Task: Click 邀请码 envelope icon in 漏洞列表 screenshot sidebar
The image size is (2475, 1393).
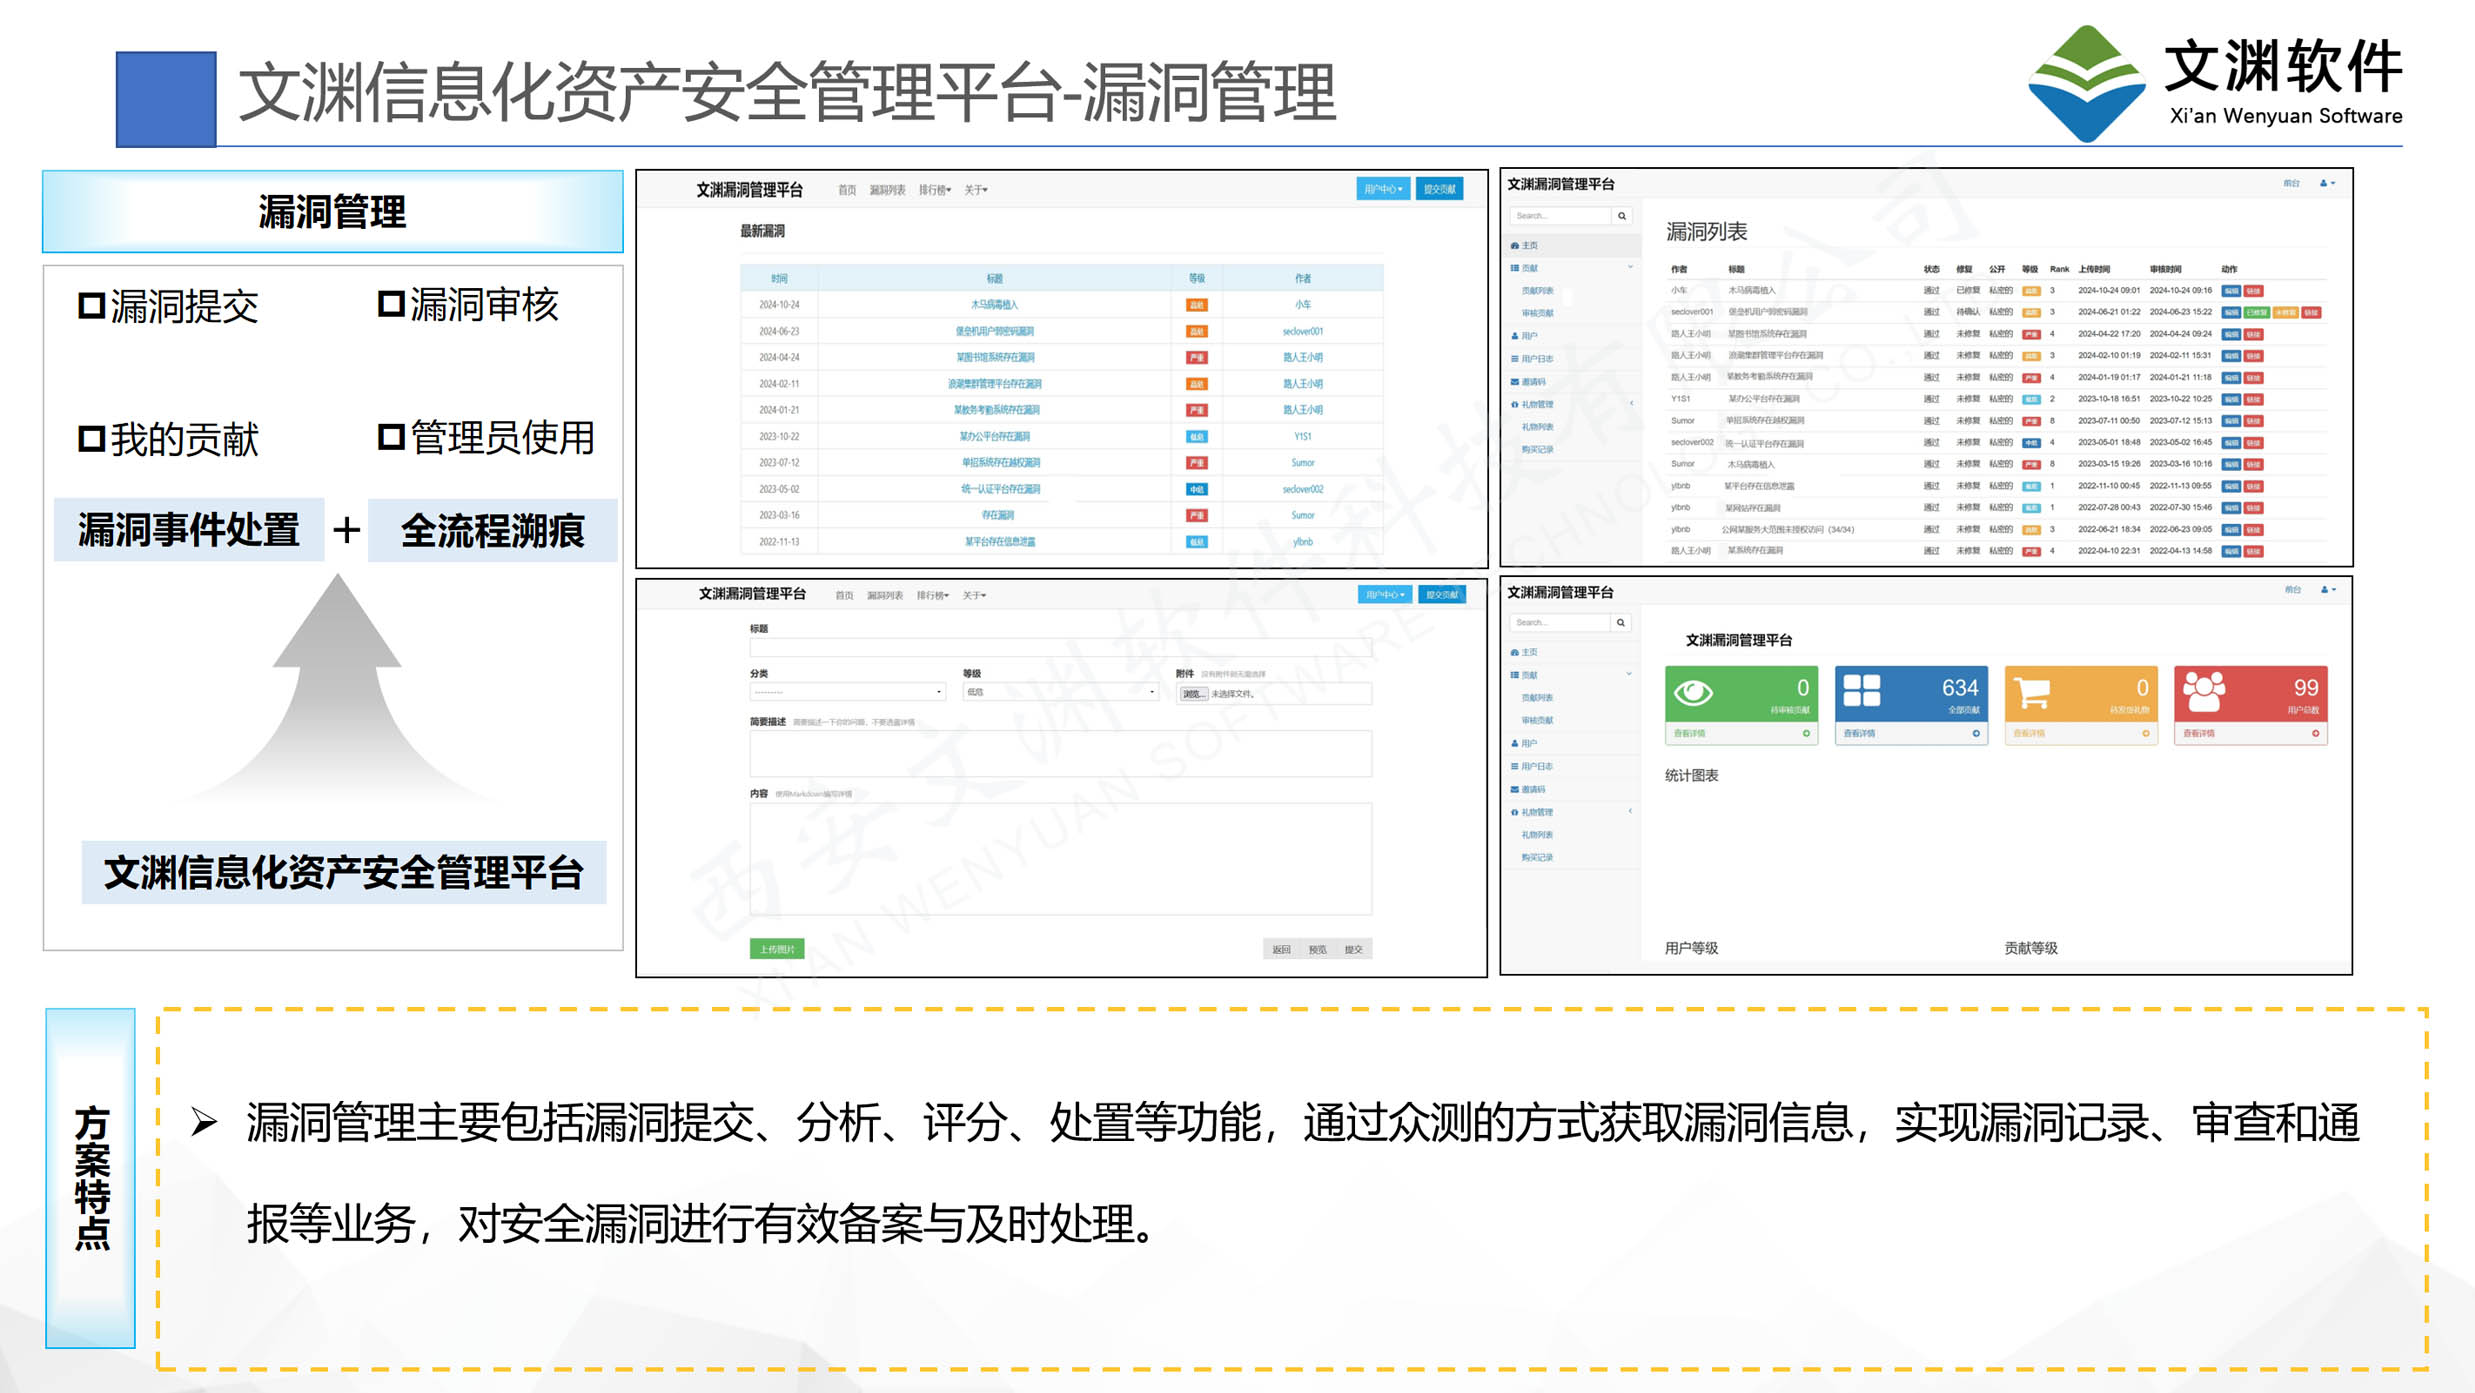Action: (x=1515, y=382)
